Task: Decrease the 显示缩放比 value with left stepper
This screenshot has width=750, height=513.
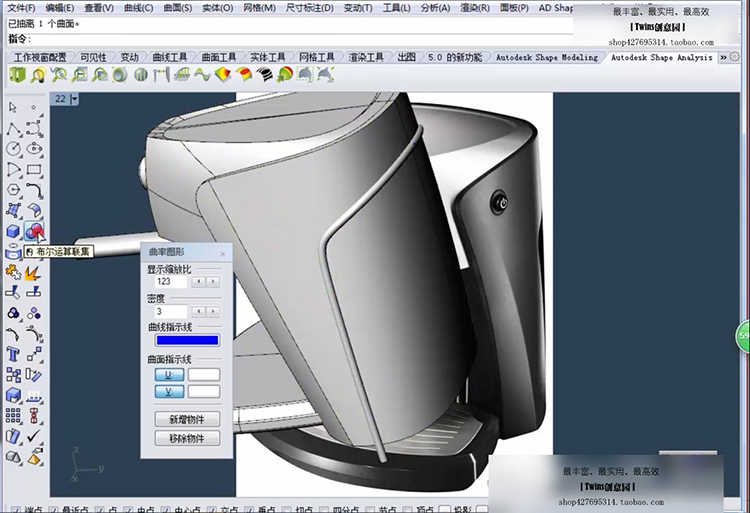Action: (x=198, y=282)
